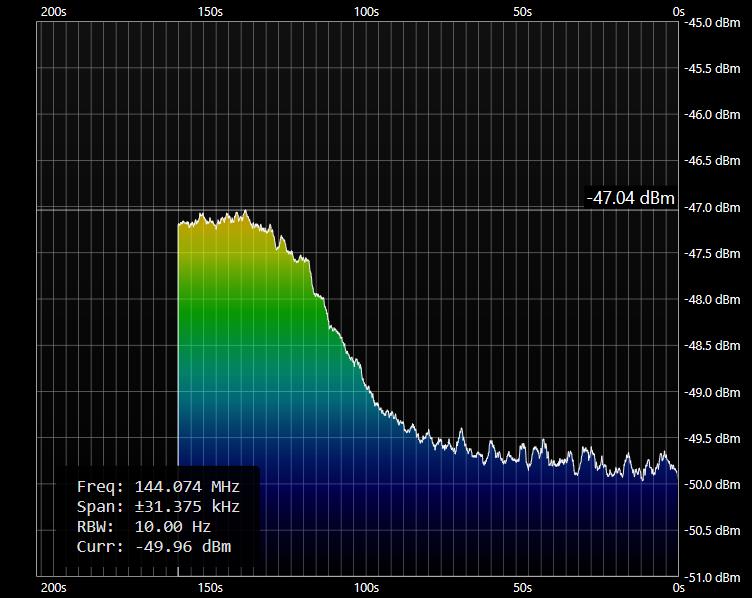752x598 pixels.
Task: Click the bottom 150s time label
Action: (210, 588)
